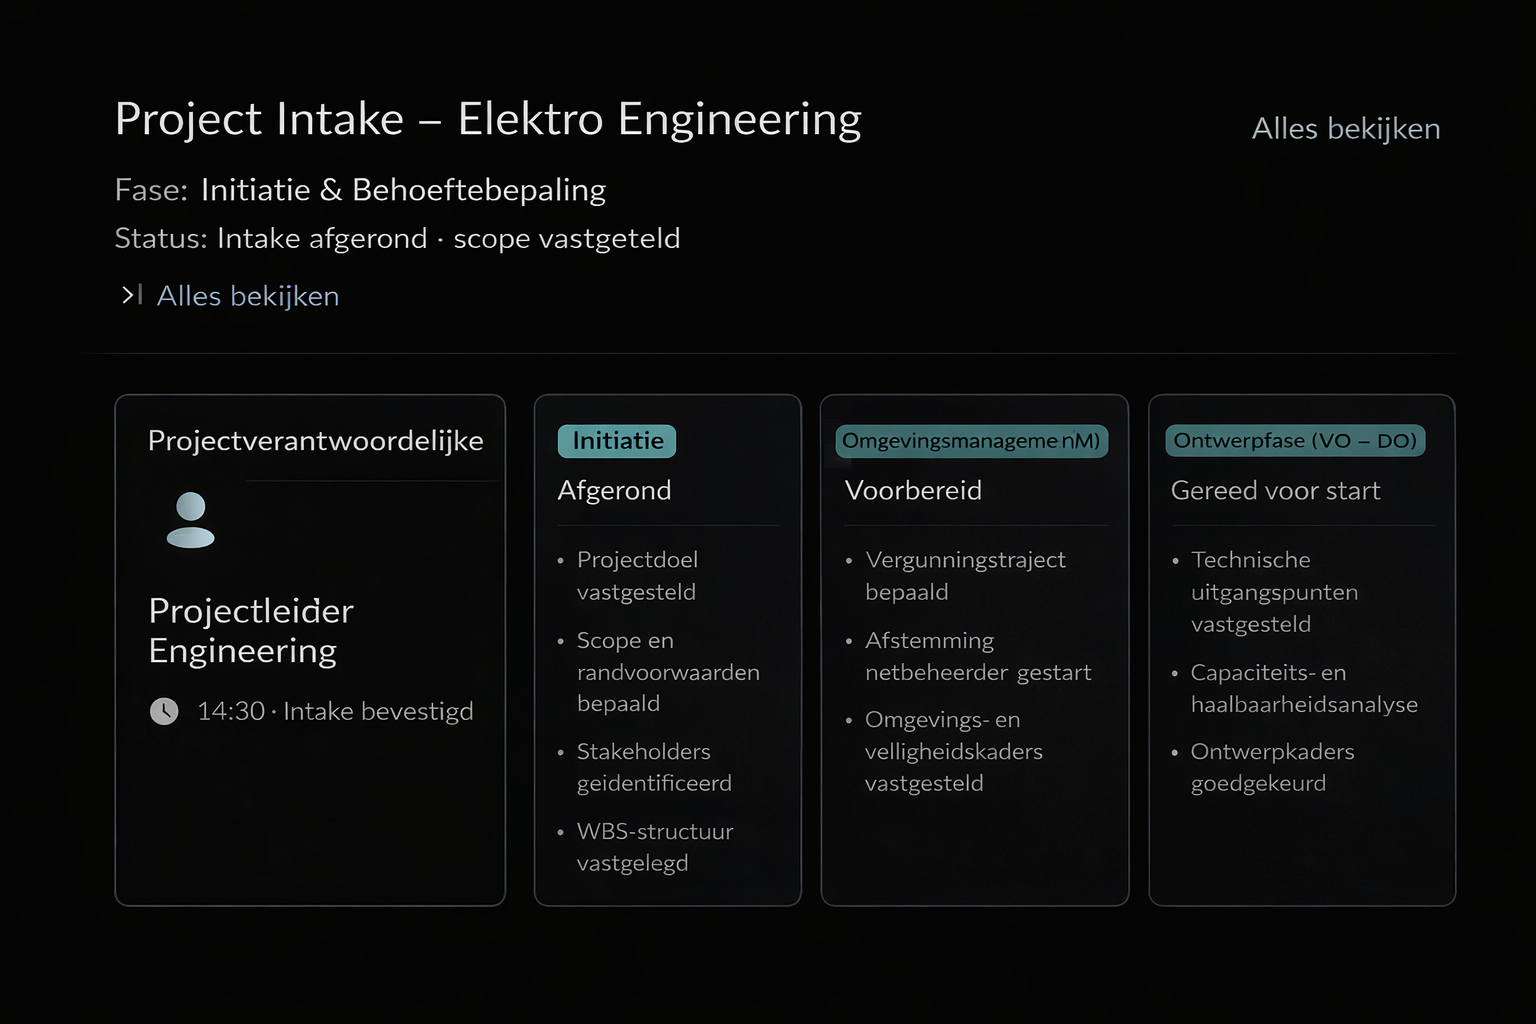1536x1024 pixels.
Task: Select Ontwerpkaders goedgekeurd list item
Action: (1272, 767)
